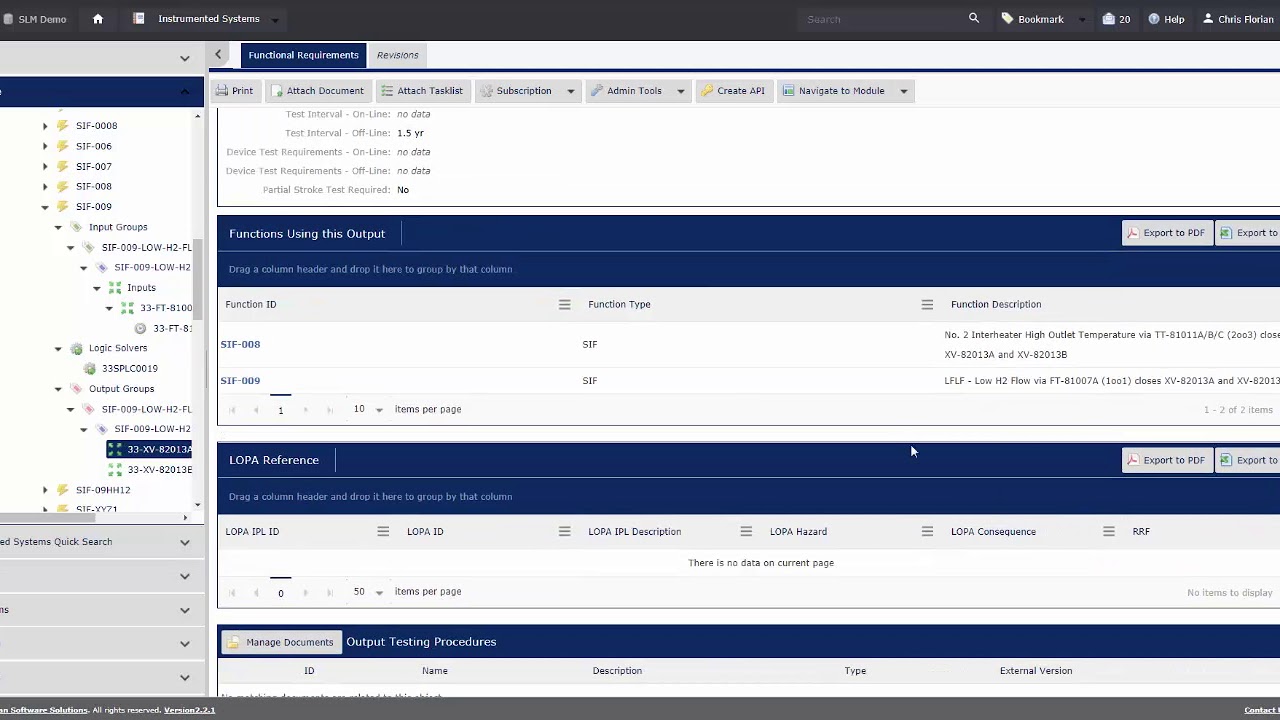This screenshot has width=1280, height=720.
Task: Expand the Logic Solvers tree node
Action: (x=58, y=348)
